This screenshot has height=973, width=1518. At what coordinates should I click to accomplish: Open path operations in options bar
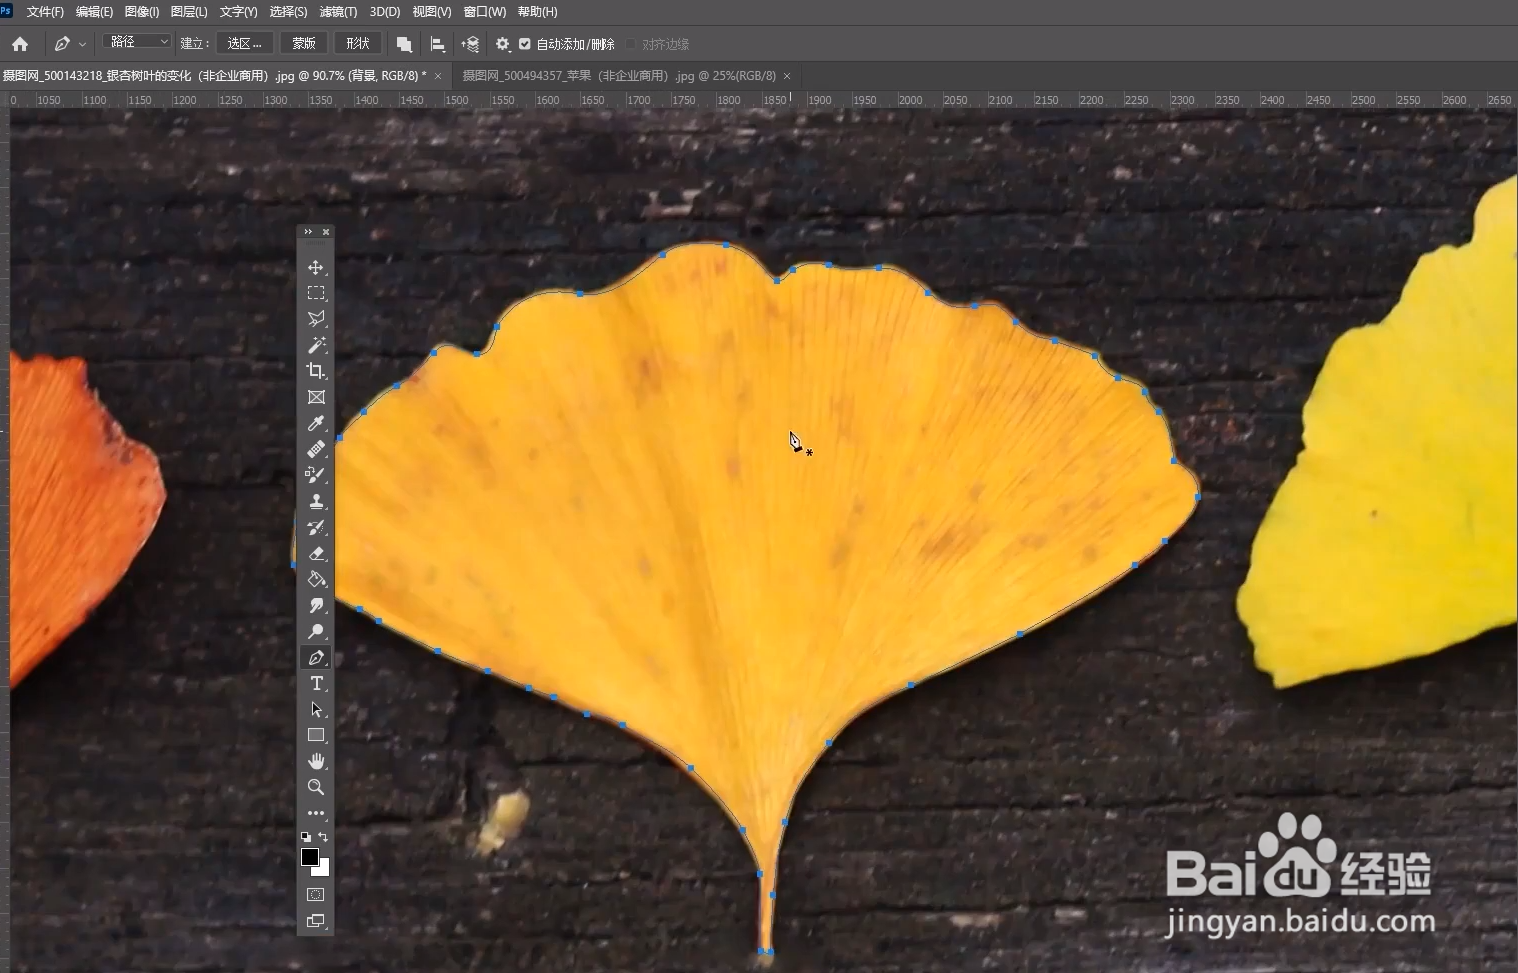click(404, 44)
